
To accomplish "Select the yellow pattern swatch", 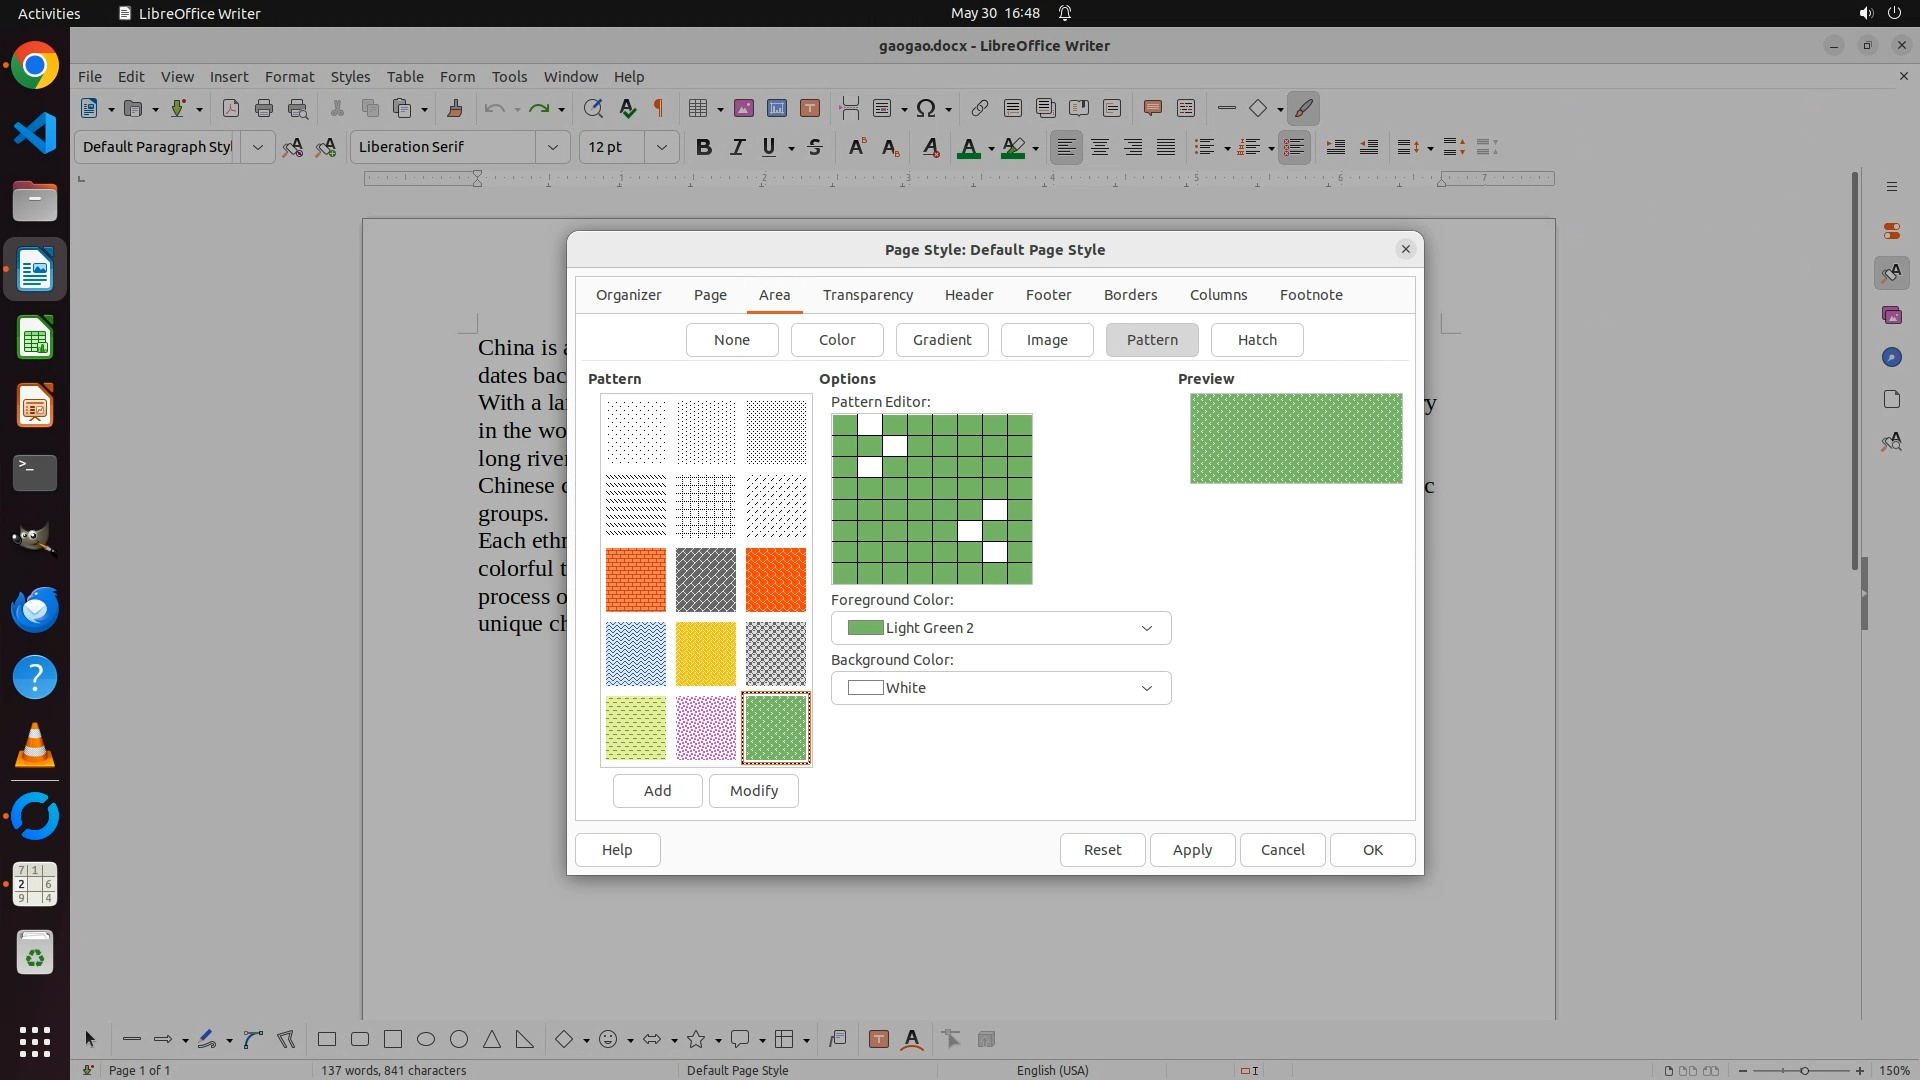I will [705, 654].
